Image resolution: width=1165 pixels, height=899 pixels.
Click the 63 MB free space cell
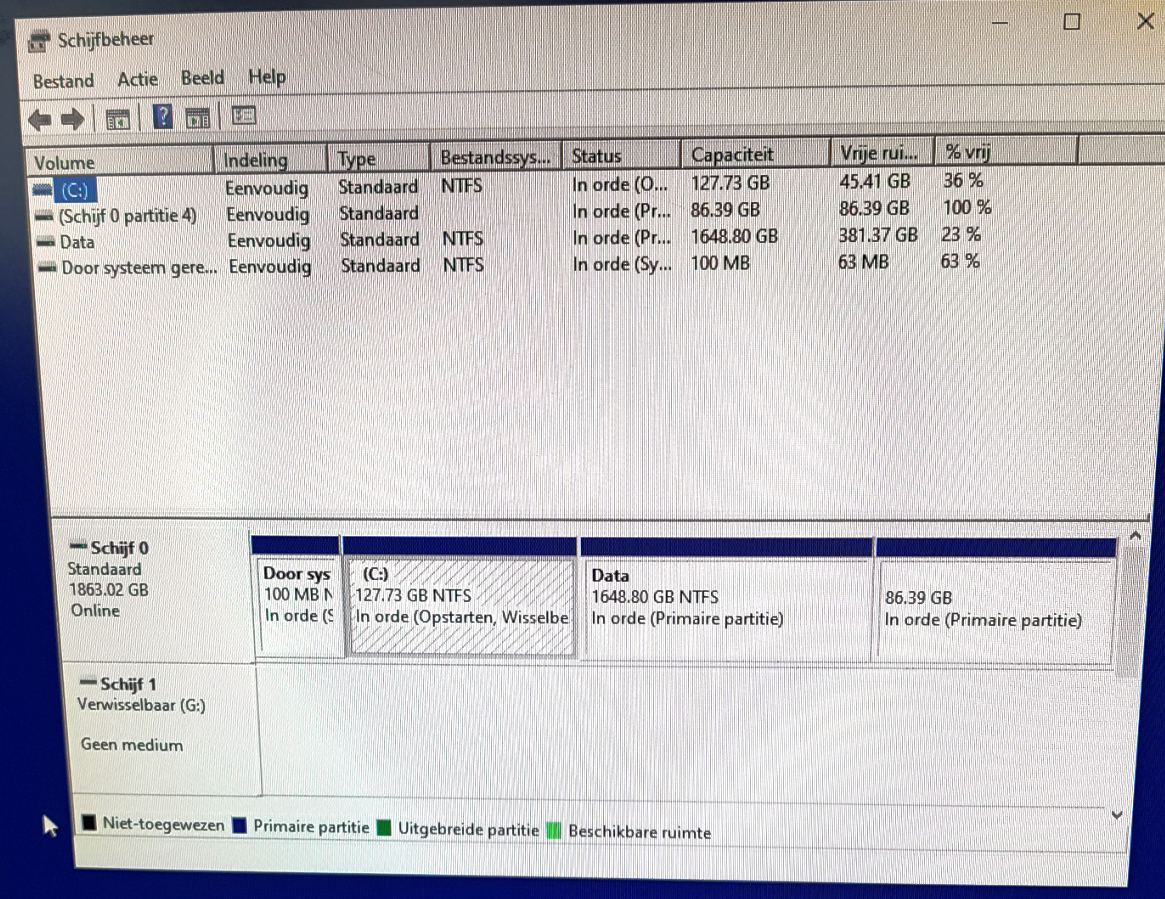point(863,262)
